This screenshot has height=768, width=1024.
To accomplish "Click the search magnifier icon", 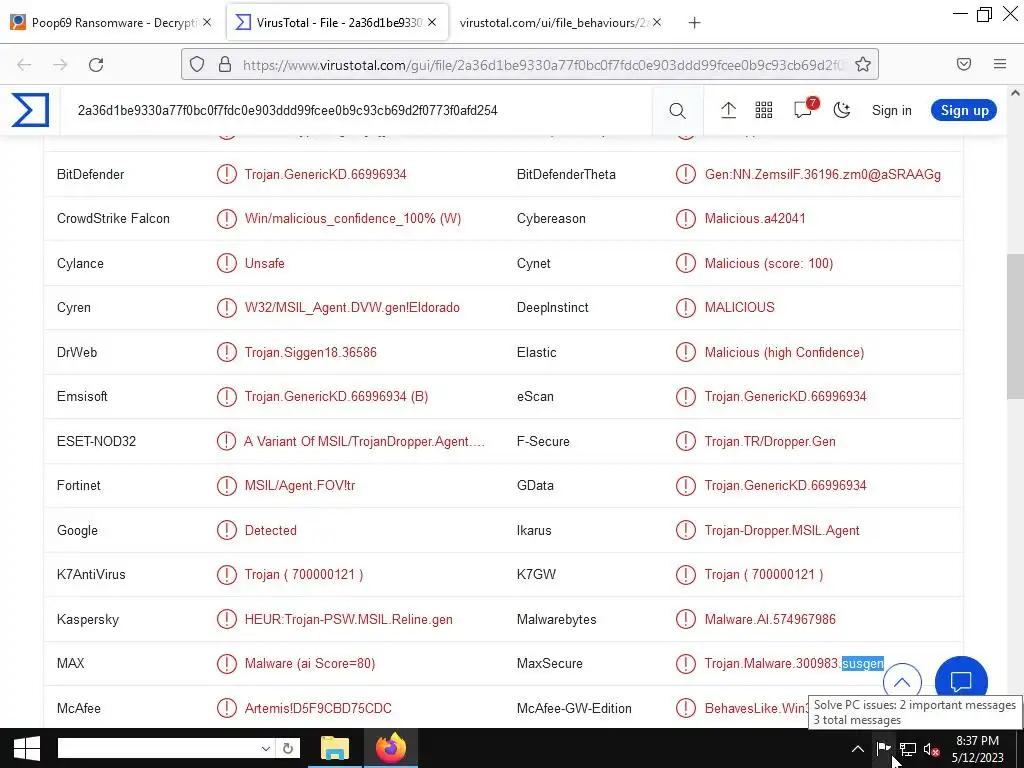I will click(677, 111).
